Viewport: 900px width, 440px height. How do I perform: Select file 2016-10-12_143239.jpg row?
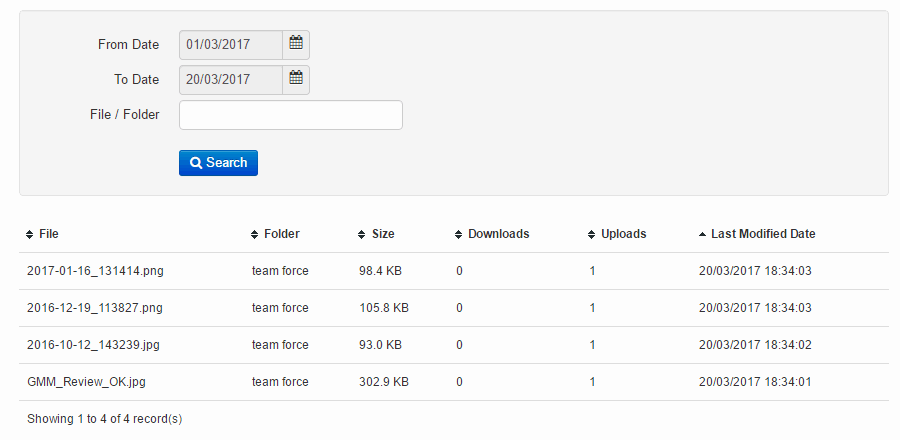coord(453,345)
